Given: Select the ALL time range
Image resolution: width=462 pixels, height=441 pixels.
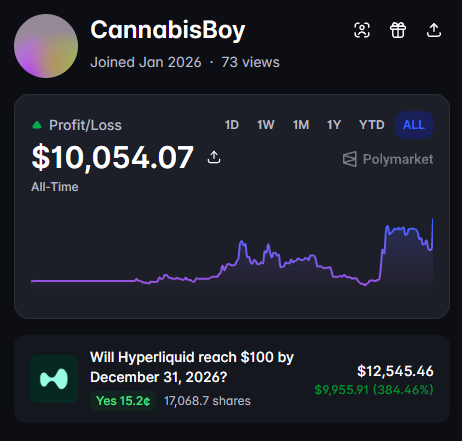Looking at the screenshot, I should (414, 125).
